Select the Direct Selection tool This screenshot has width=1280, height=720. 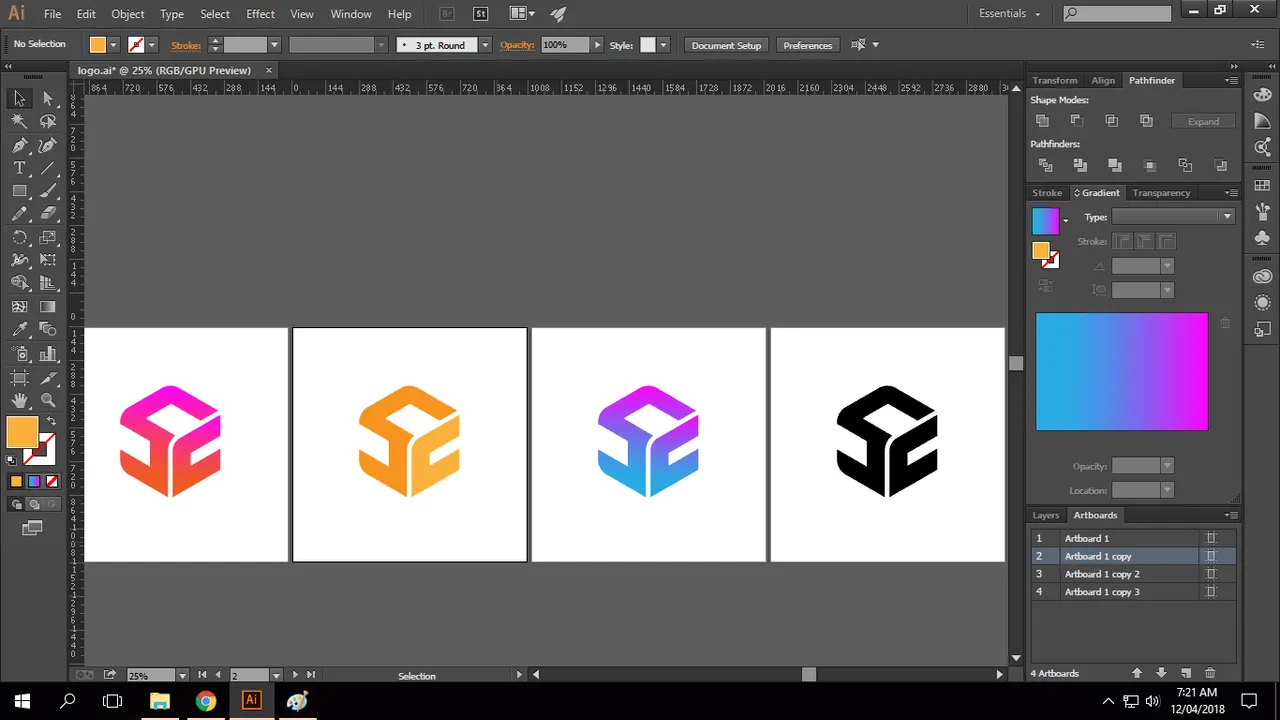(48, 98)
